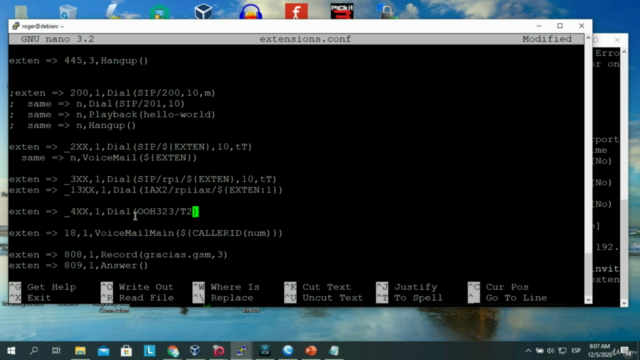Open VirtualBox from the taskbar
The image size is (640, 360).
tap(195, 351)
